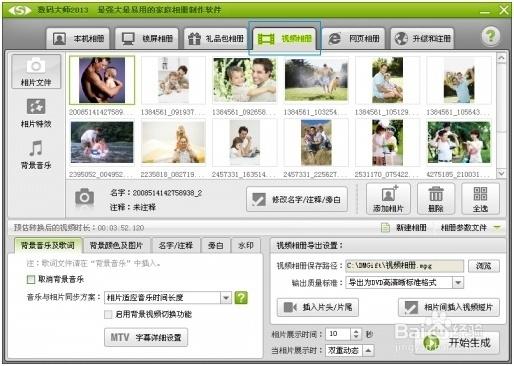The height and width of the screenshot is (366, 514).
Task: Click 全选 select all button
Action: pos(480,199)
